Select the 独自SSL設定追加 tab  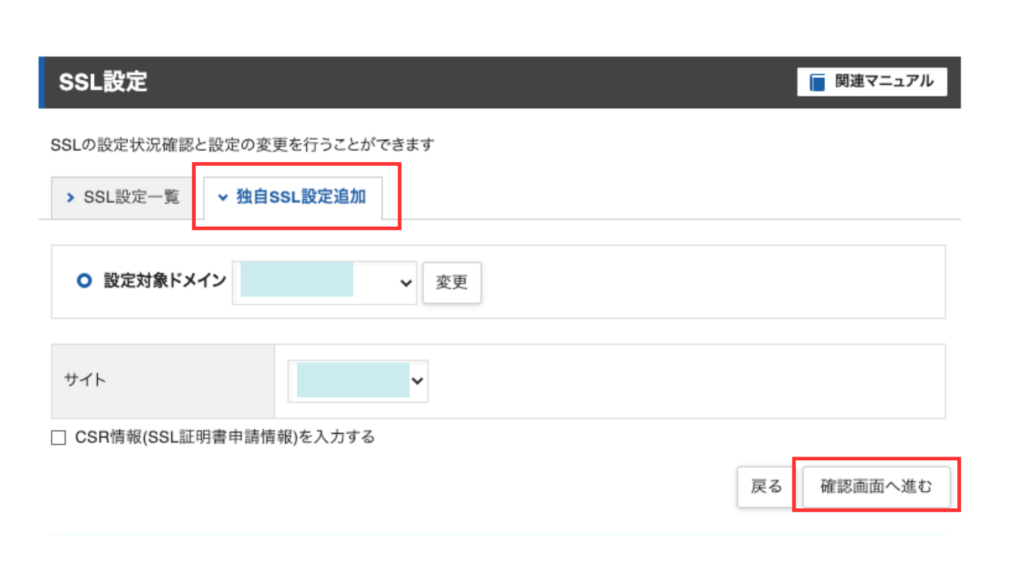[293, 197]
